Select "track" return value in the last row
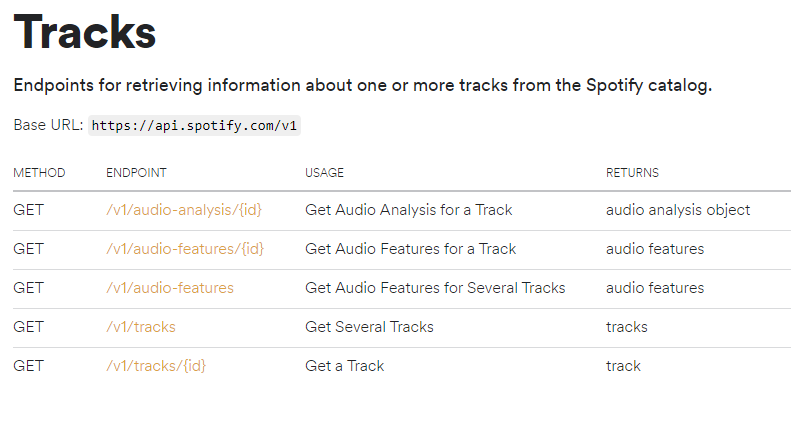799x432 pixels. 623,366
